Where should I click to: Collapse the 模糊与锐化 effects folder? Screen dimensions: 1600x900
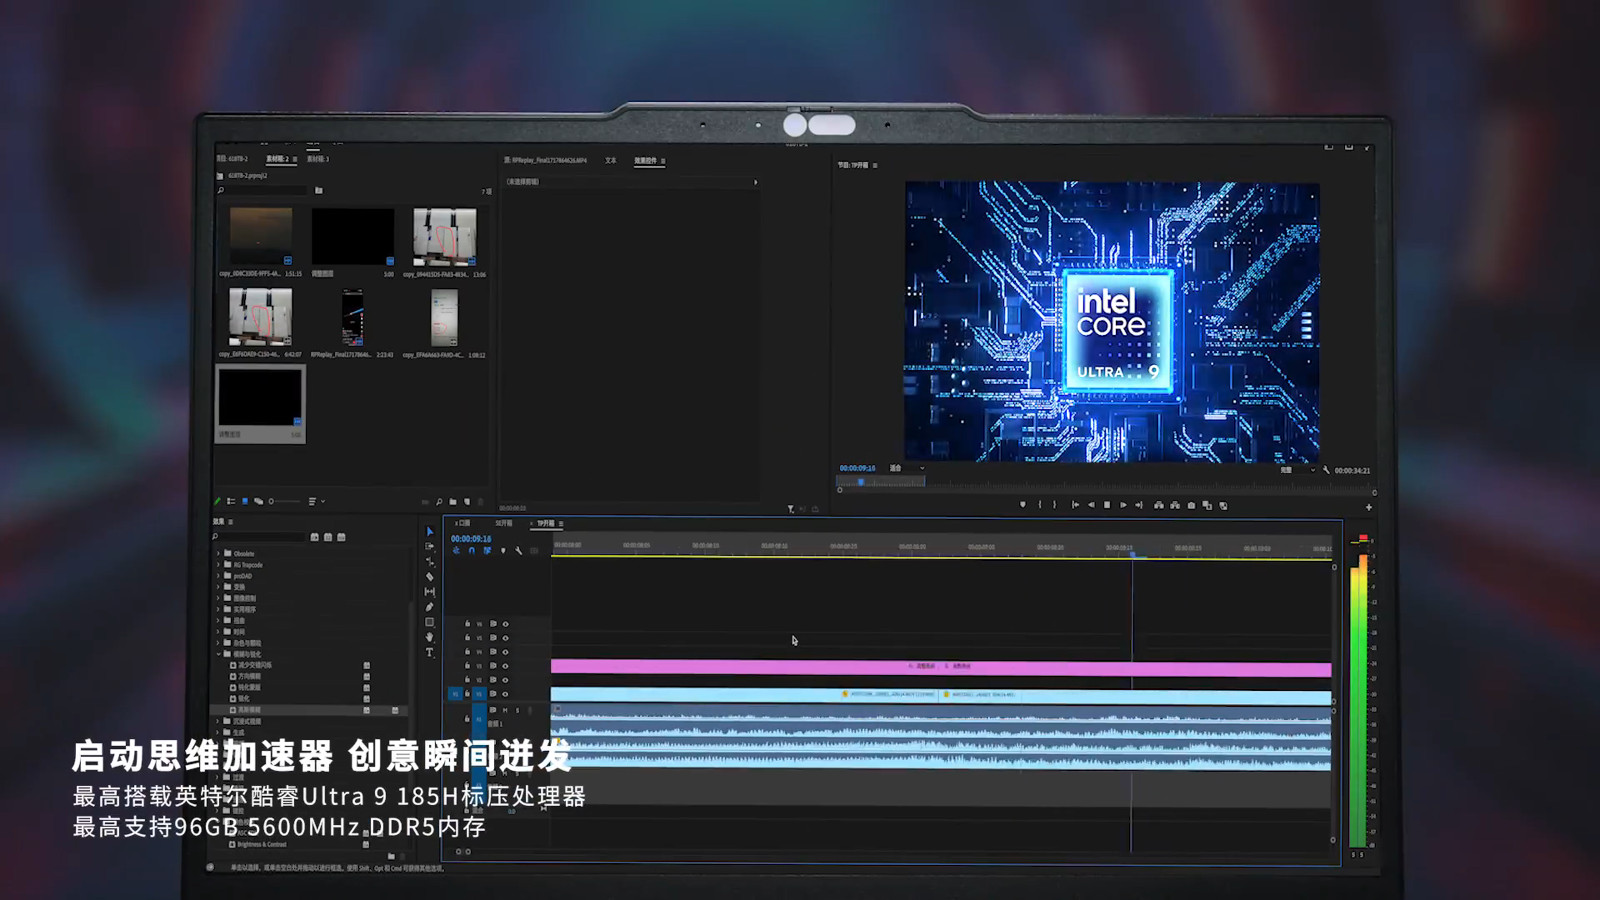[x=219, y=654]
